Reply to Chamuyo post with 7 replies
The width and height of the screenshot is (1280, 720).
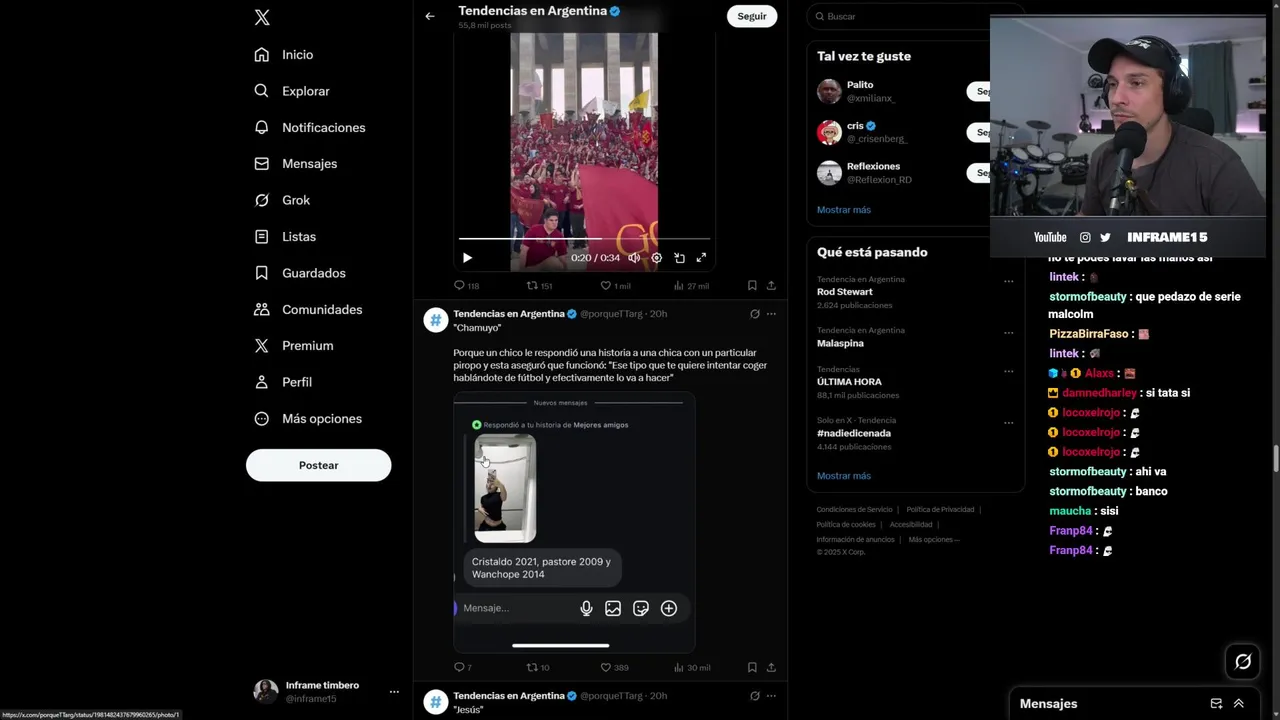click(x=463, y=668)
